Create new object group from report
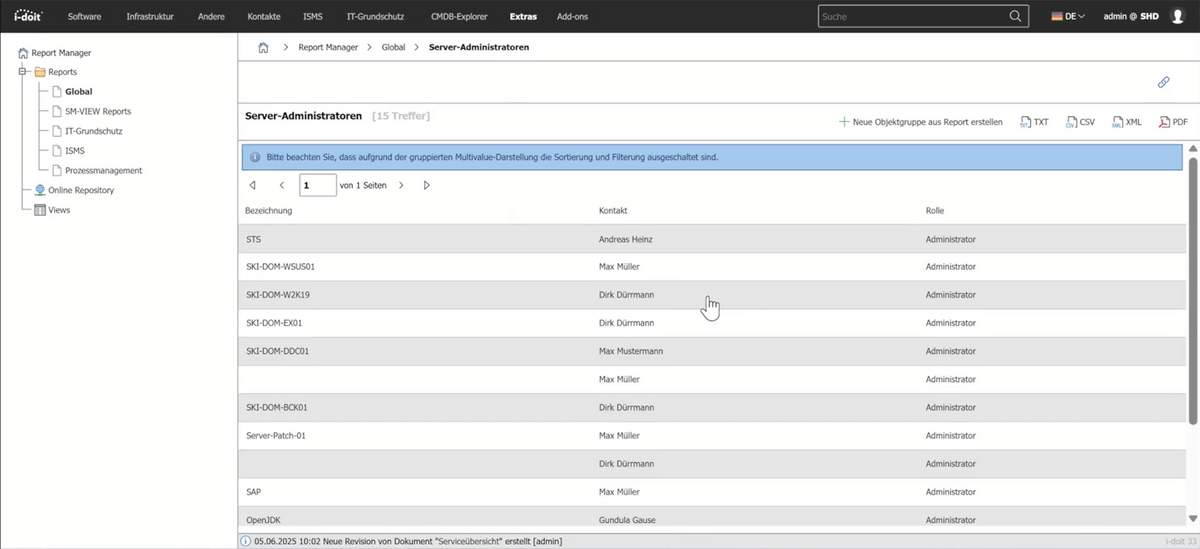The height and width of the screenshot is (549, 1200). pyautogui.click(x=920, y=122)
